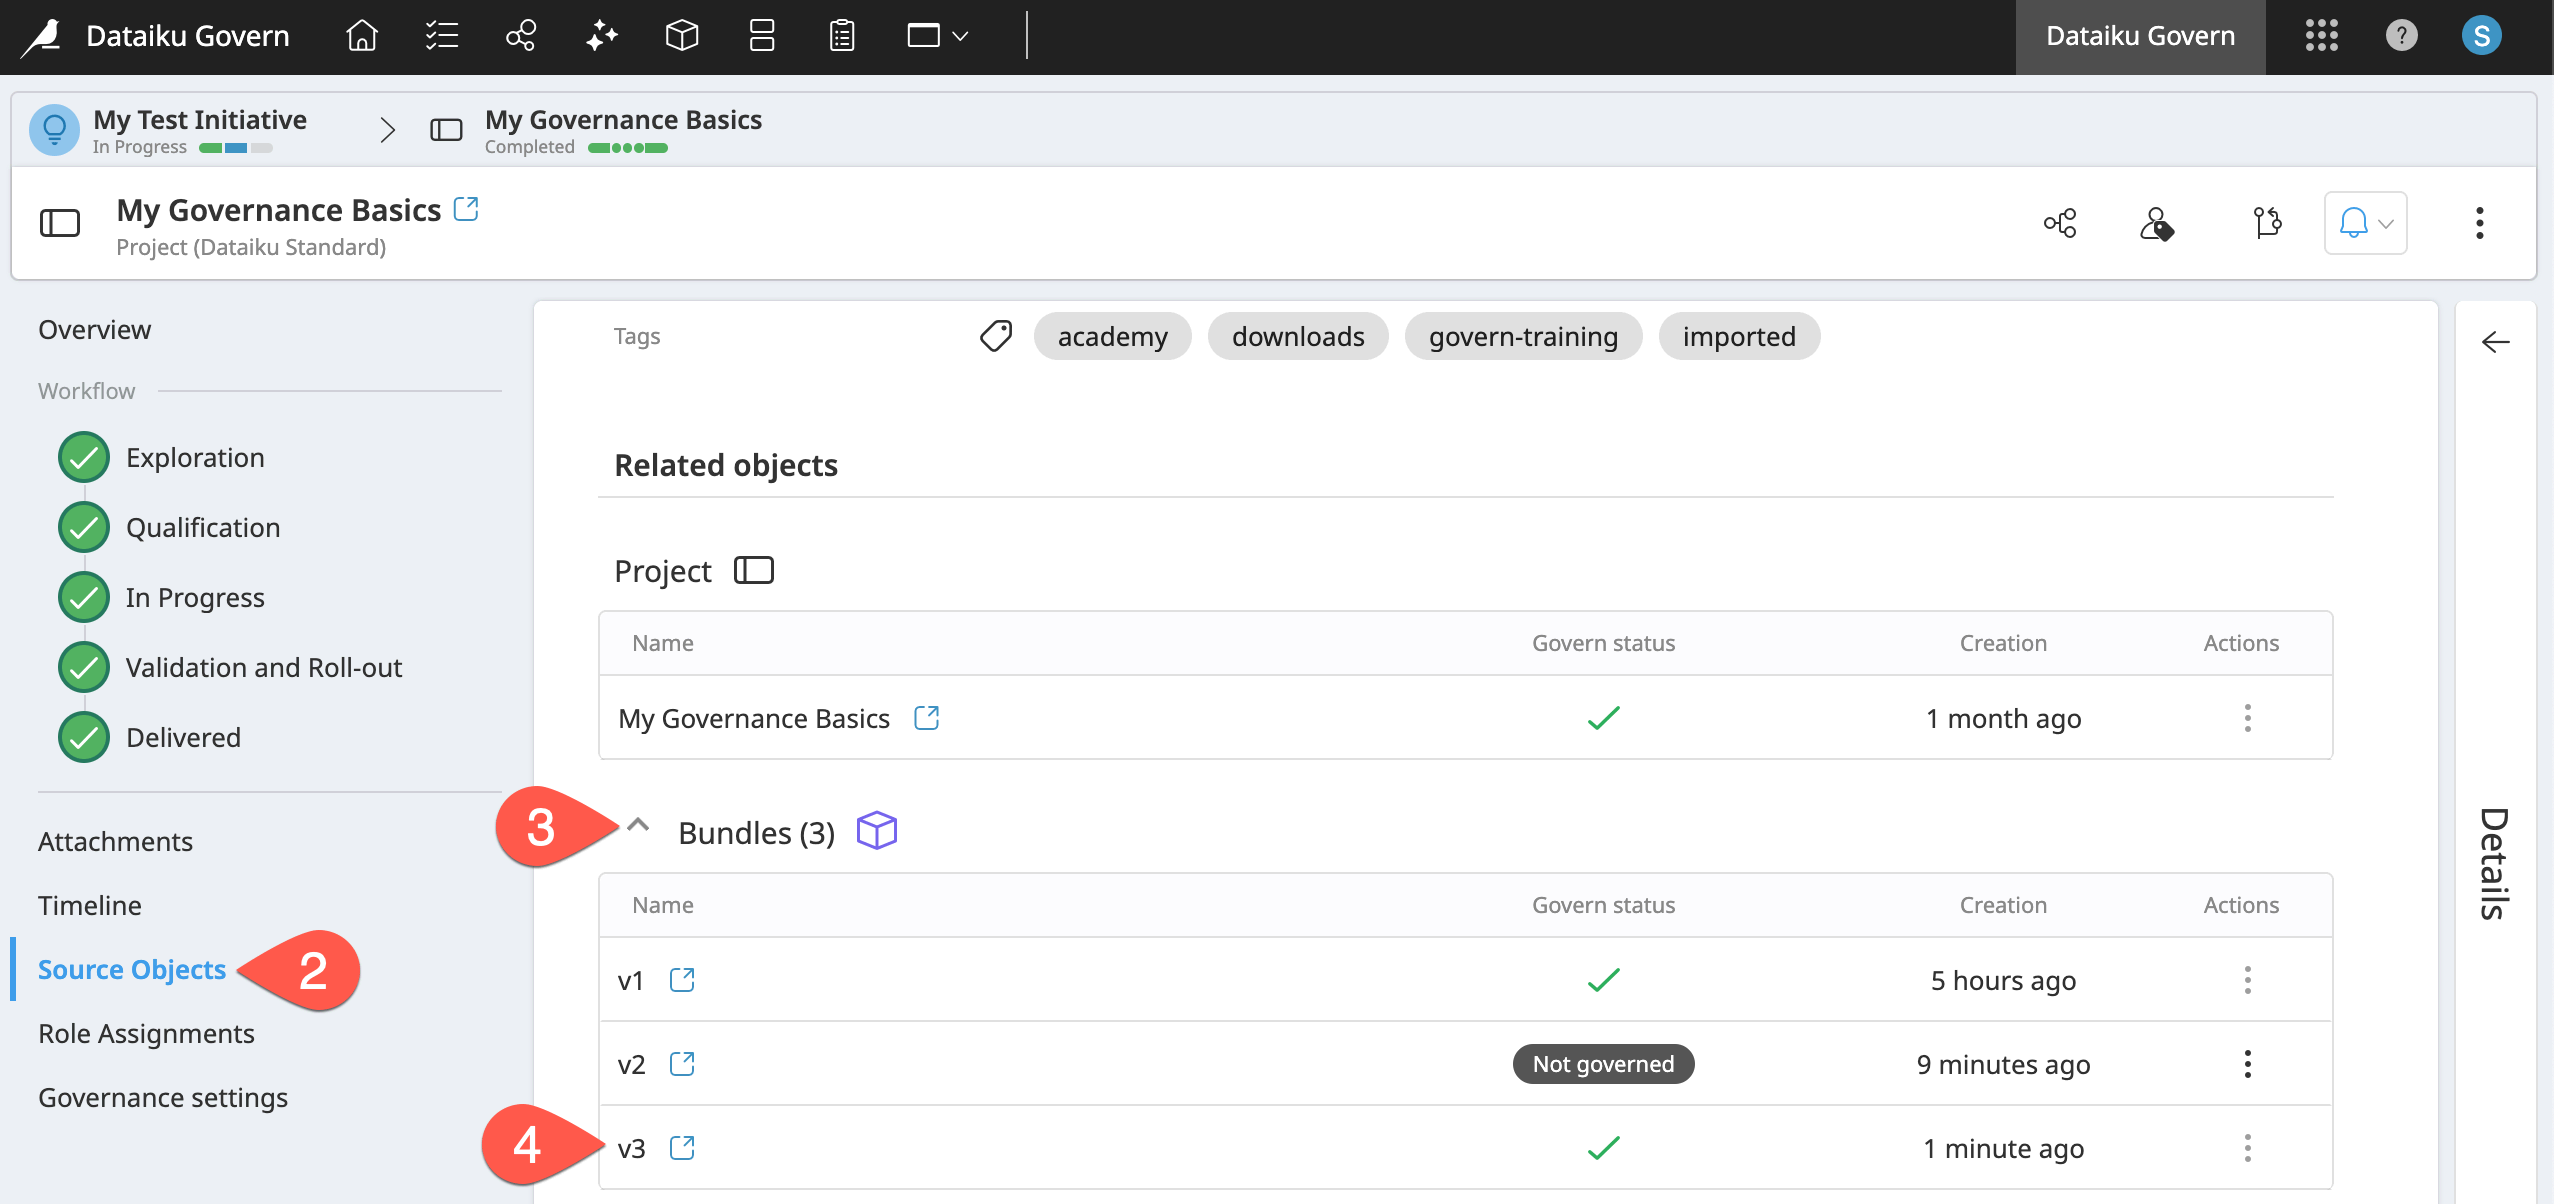Select Overview in the left sidebar
The image size is (2554, 1204).
pos(95,330)
